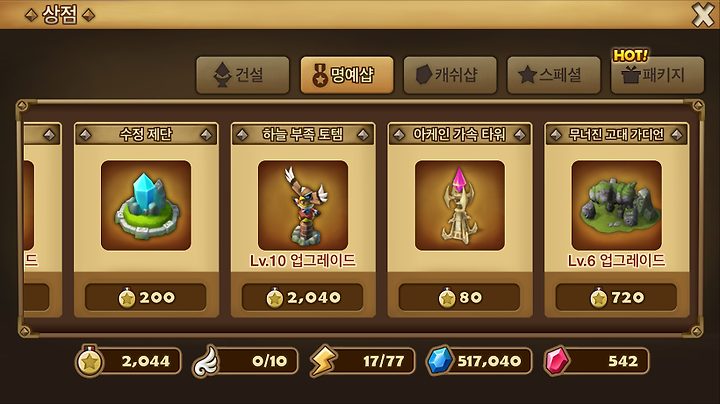Open the 패키지 package tab marked HOT
This screenshot has width=720, height=404.
tap(657, 75)
